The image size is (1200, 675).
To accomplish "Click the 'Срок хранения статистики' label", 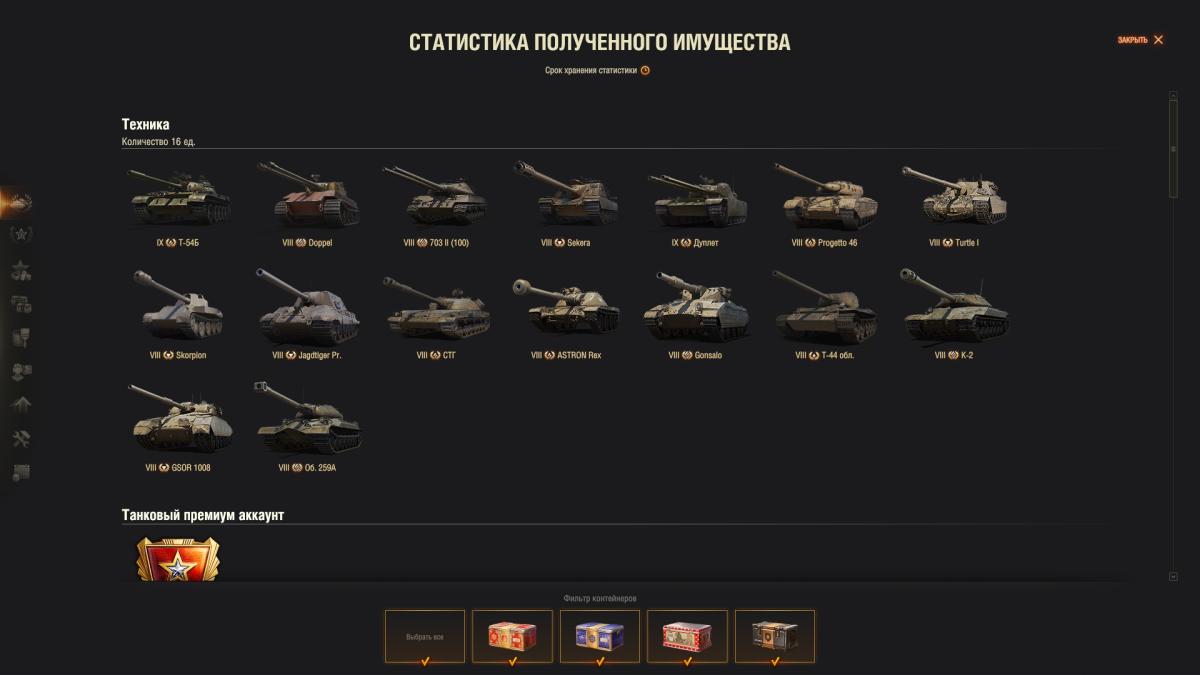I will click(x=591, y=71).
